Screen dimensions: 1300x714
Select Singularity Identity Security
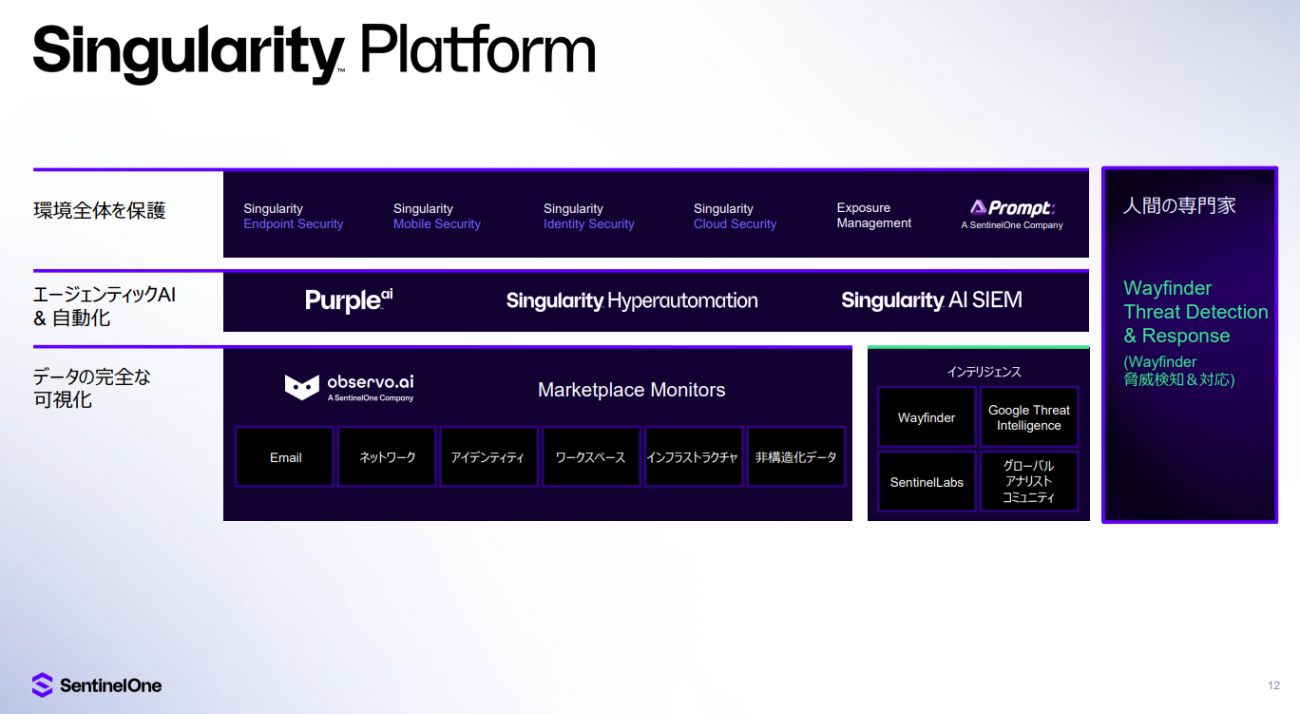coord(588,217)
